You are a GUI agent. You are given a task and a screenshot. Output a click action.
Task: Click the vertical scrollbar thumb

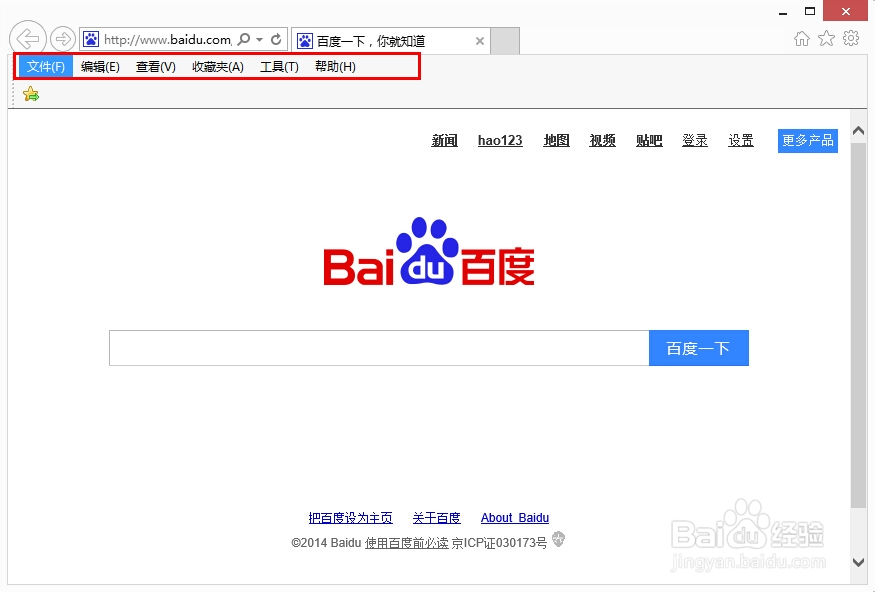click(x=858, y=325)
